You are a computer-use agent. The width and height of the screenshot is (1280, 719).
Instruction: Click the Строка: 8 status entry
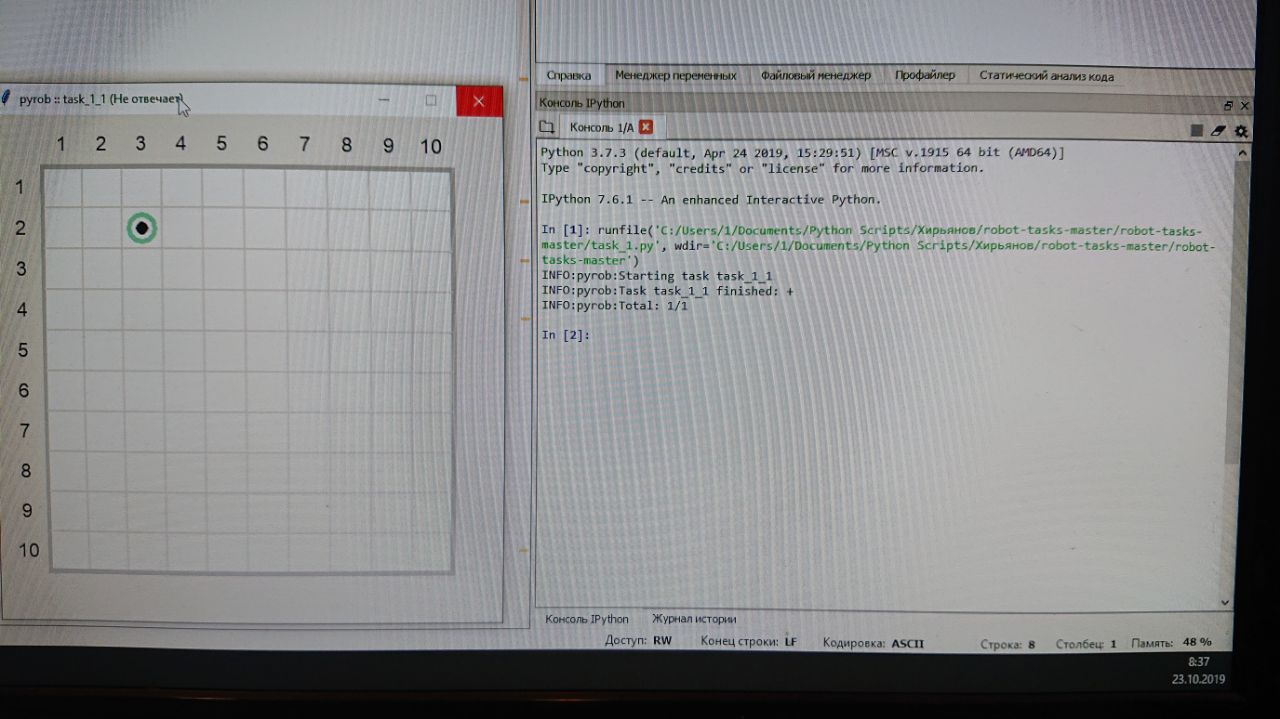1007,644
